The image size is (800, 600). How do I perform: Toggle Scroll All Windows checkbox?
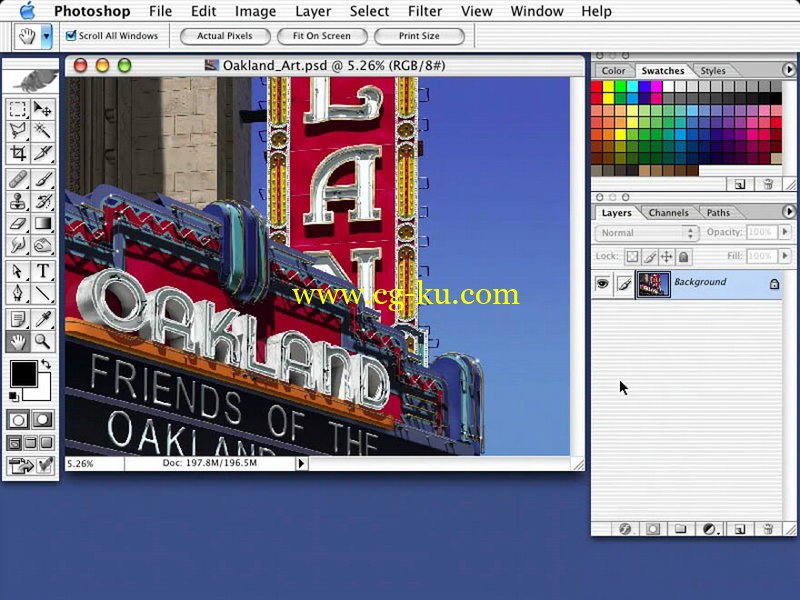click(x=71, y=35)
